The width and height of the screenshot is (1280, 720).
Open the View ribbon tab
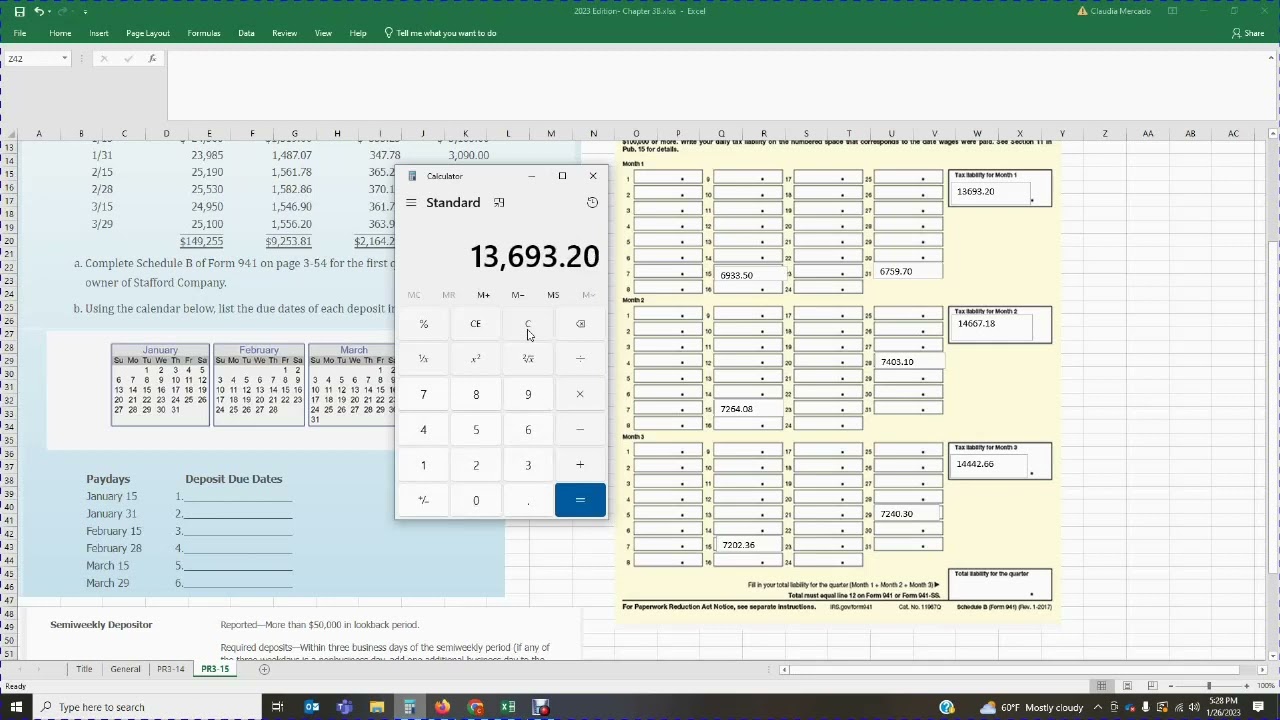(323, 33)
